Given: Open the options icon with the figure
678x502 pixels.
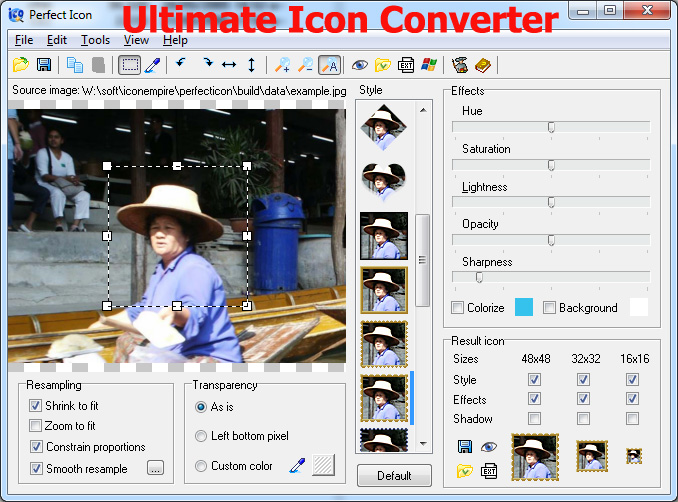Looking at the screenshot, I should click(x=460, y=65).
